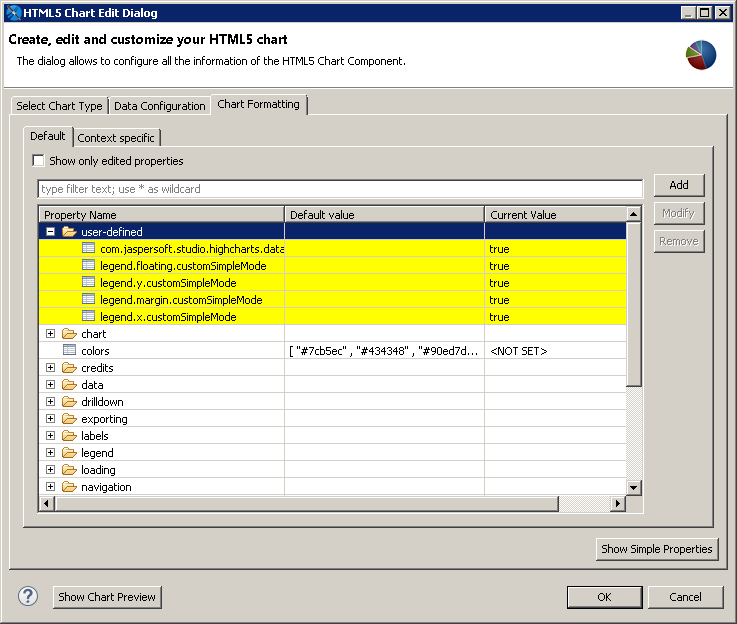The width and height of the screenshot is (737, 624).
Task: Click the pie chart icon in header
Action: tap(701, 55)
